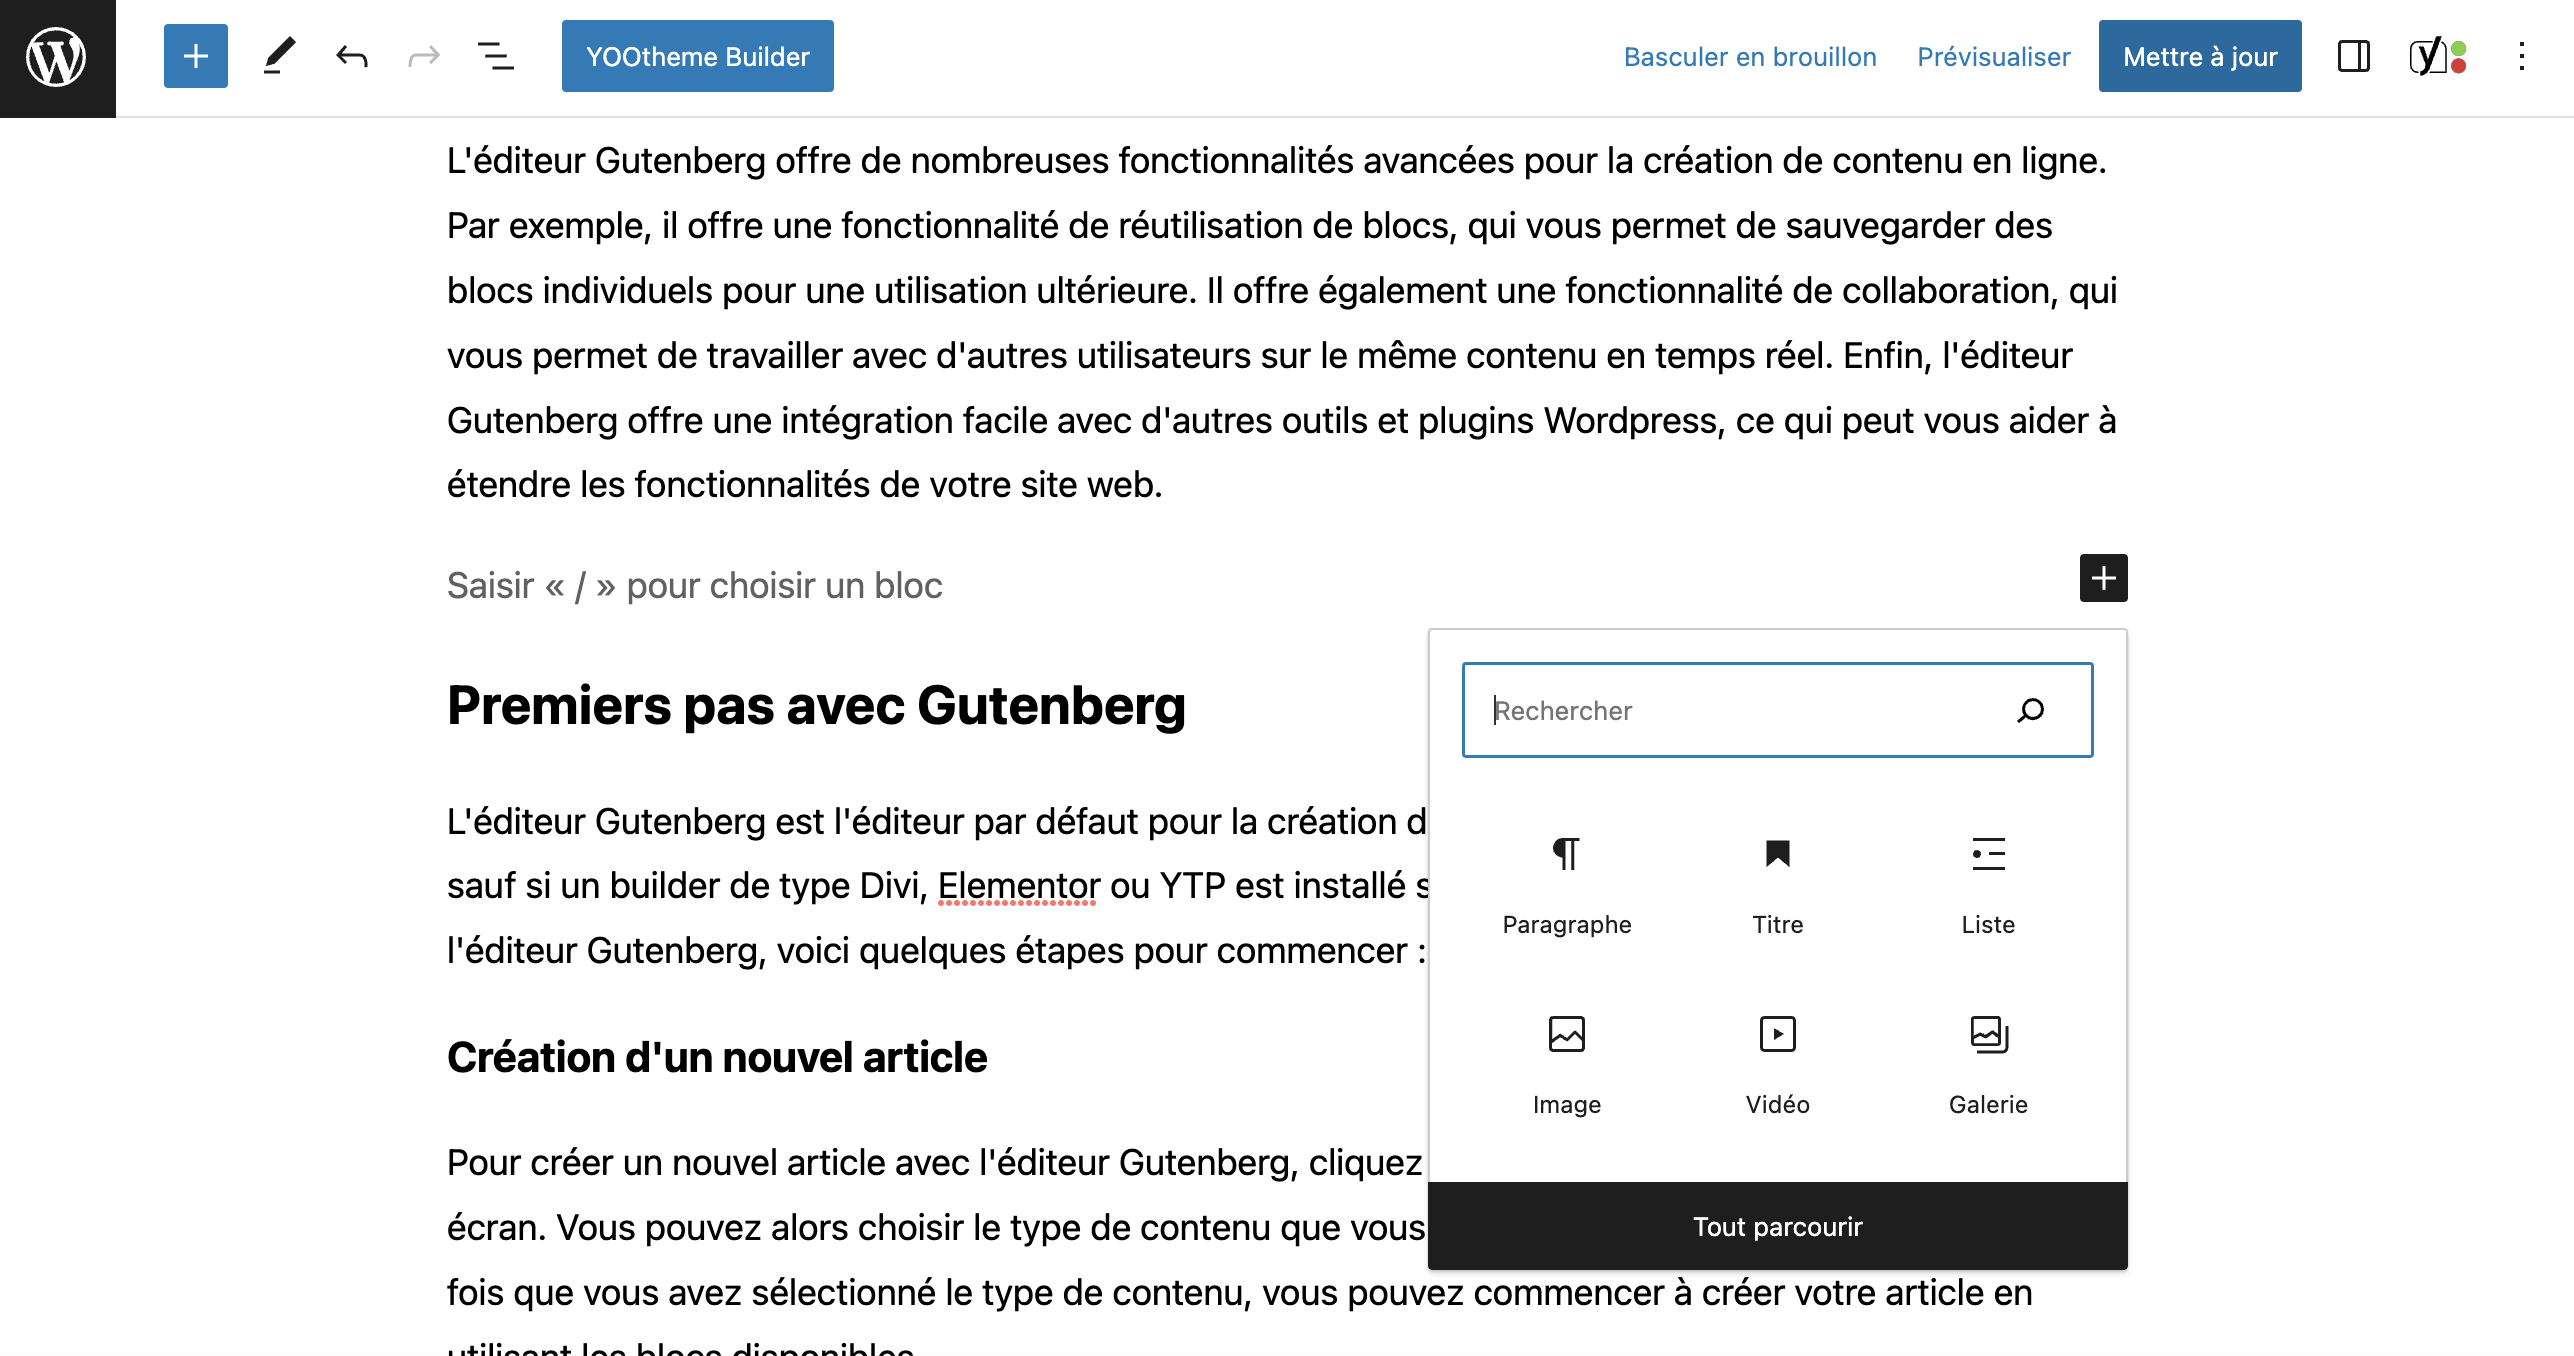Click the empty block placeholder 'Saisir « / »'
Viewport: 2574px width, 1356px height.
(694, 585)
